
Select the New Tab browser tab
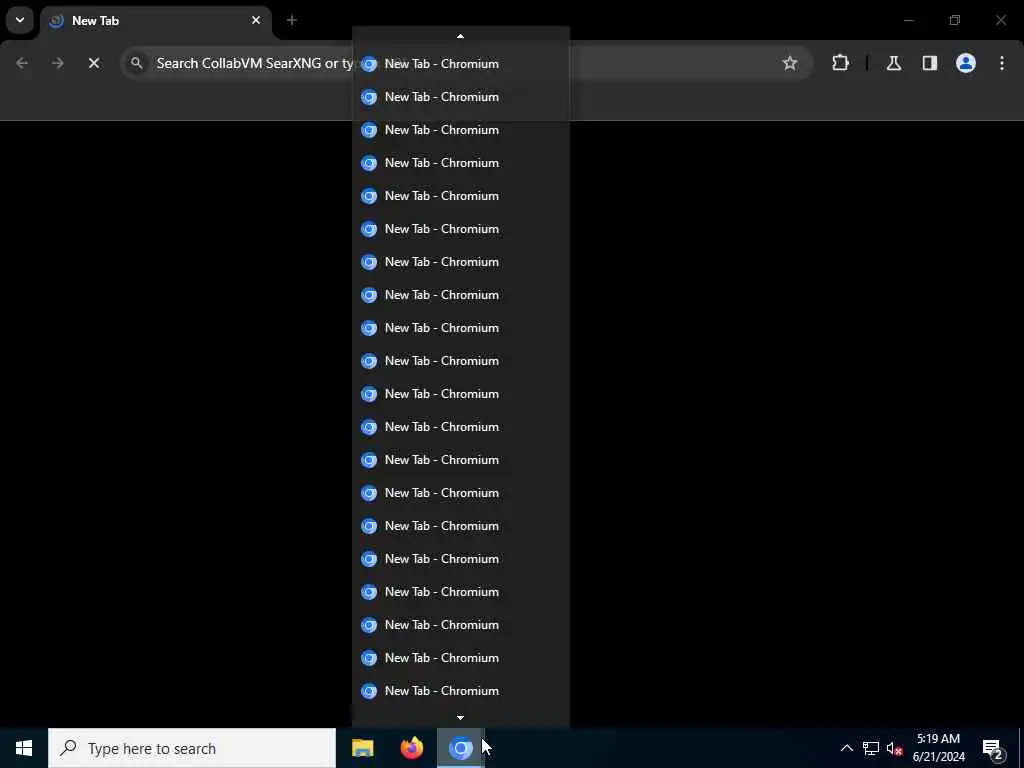[155, 21]
